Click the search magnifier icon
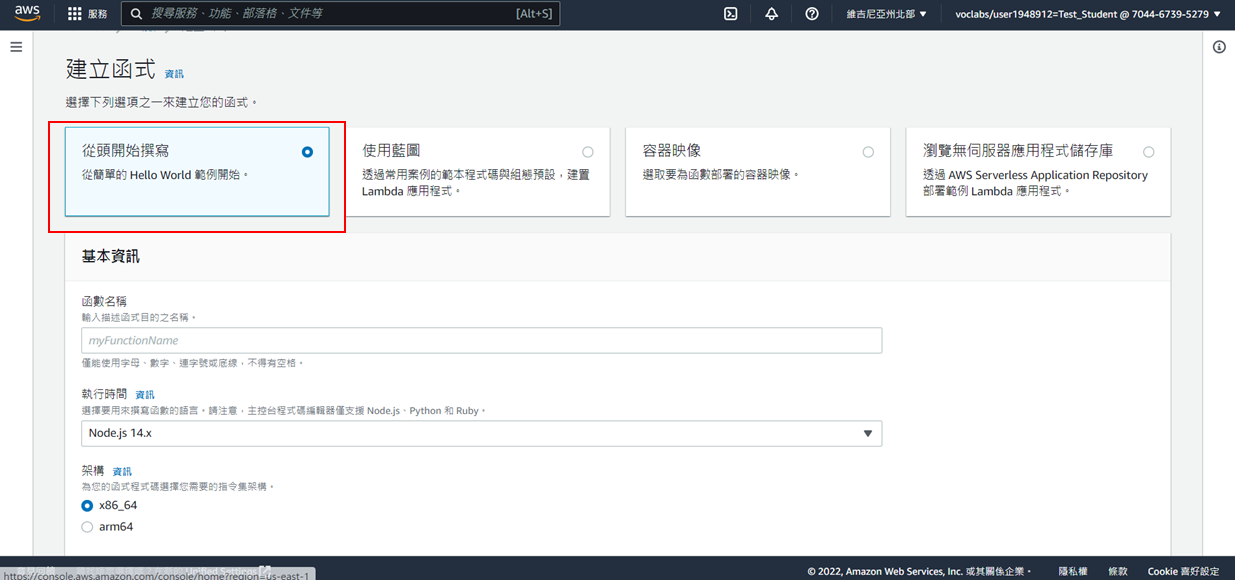The width and height of the screenshot is (1235, 580). pyautogui.click(x=136, y=14)
